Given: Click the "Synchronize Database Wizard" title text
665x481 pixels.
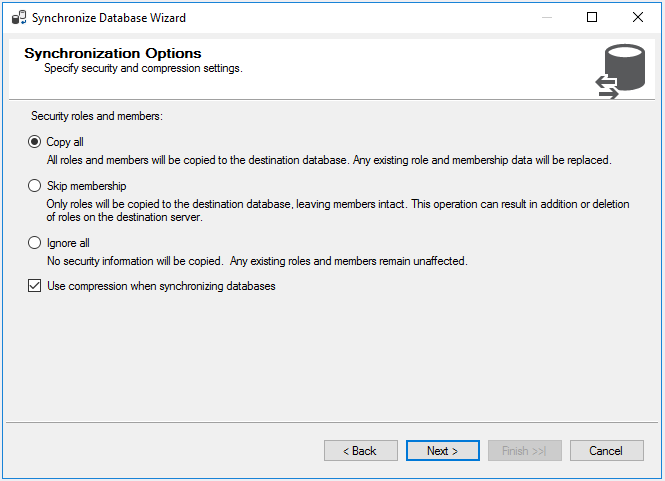Looking at the screenshot, I should pyautogui.click(x=108, y=18).
